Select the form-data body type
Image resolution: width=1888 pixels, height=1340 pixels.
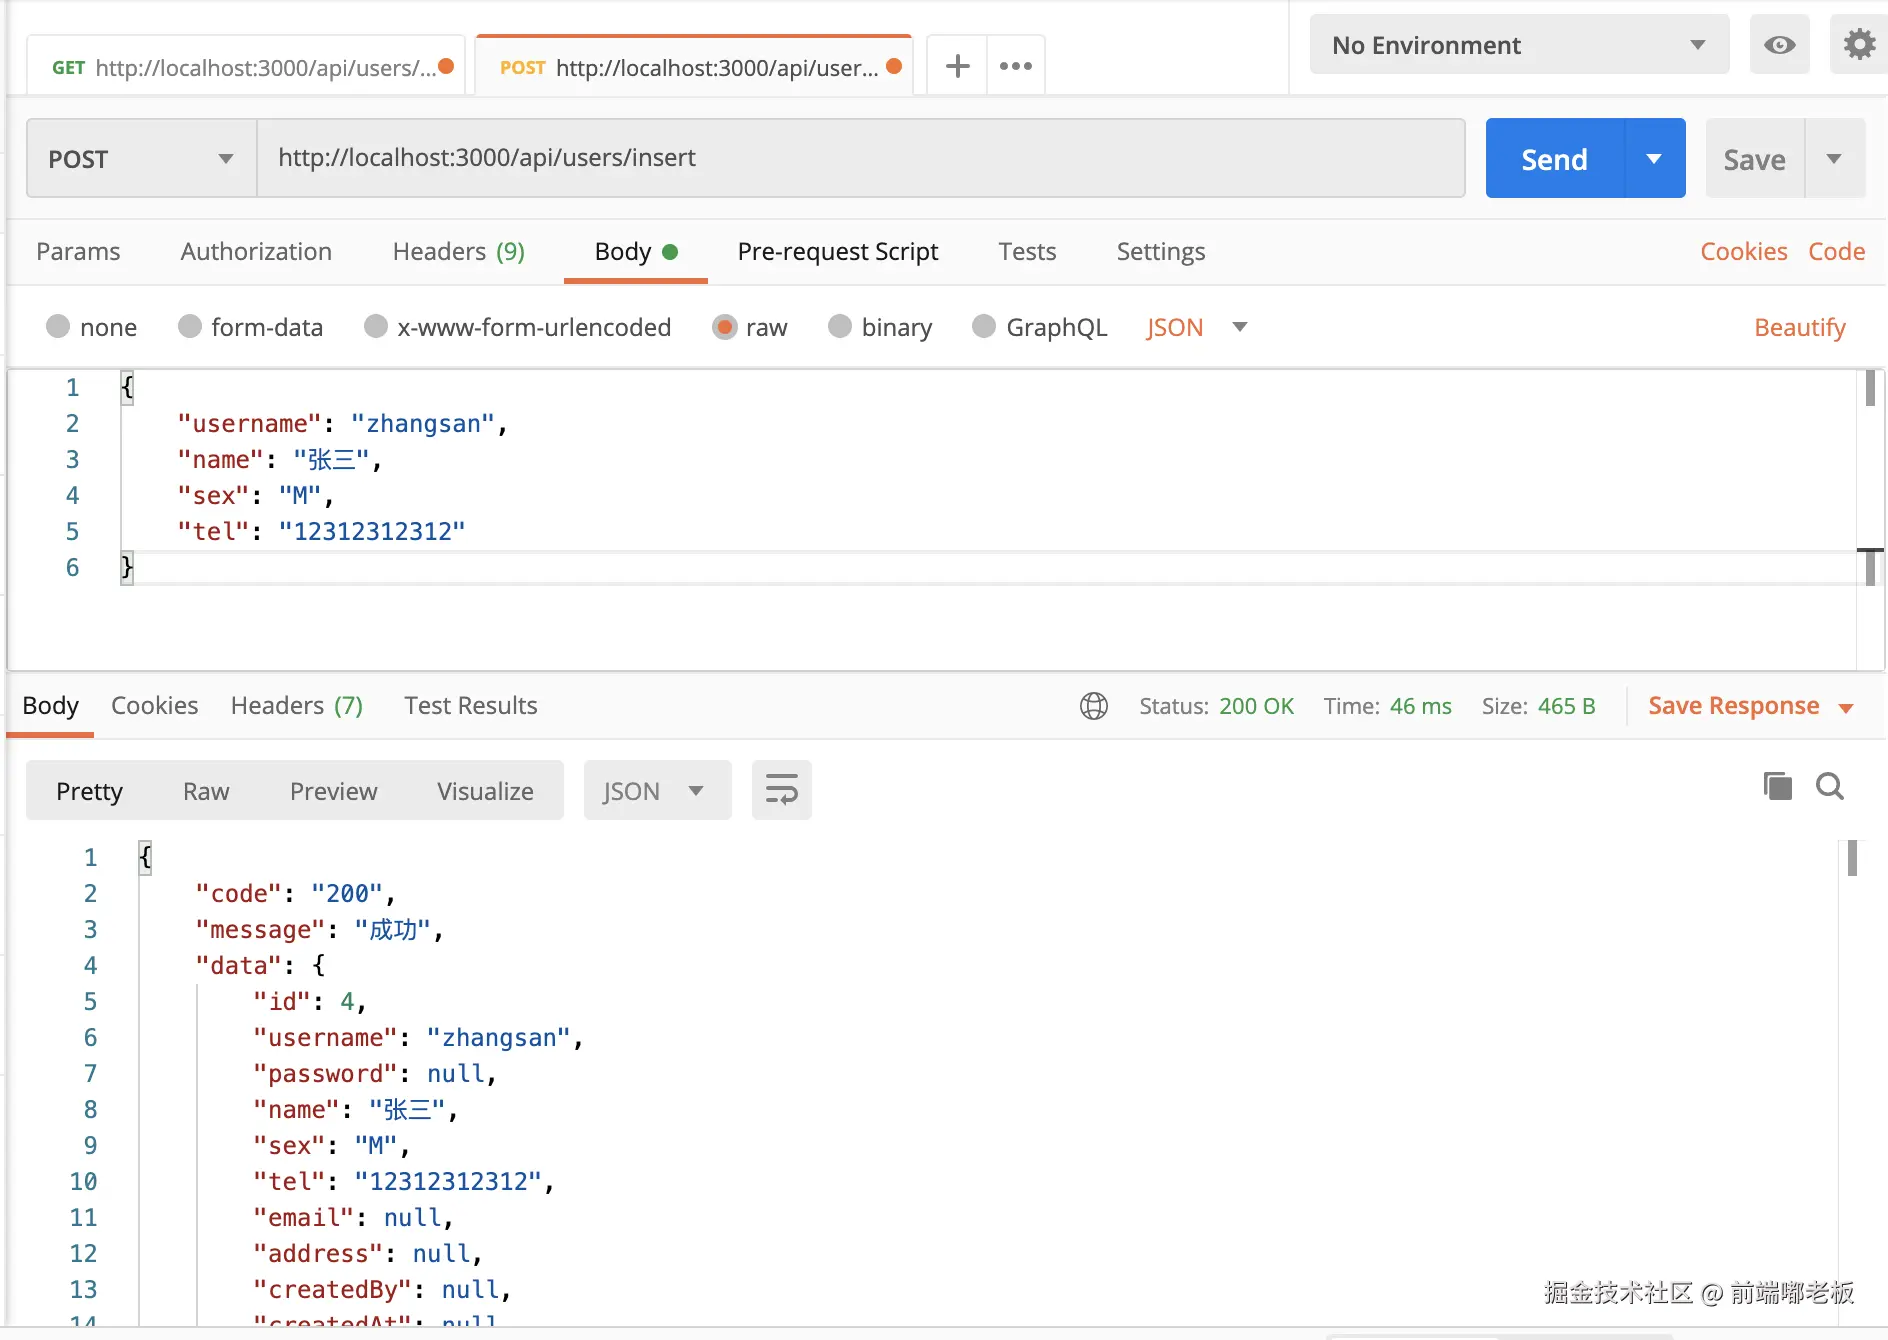pos(190,327)
